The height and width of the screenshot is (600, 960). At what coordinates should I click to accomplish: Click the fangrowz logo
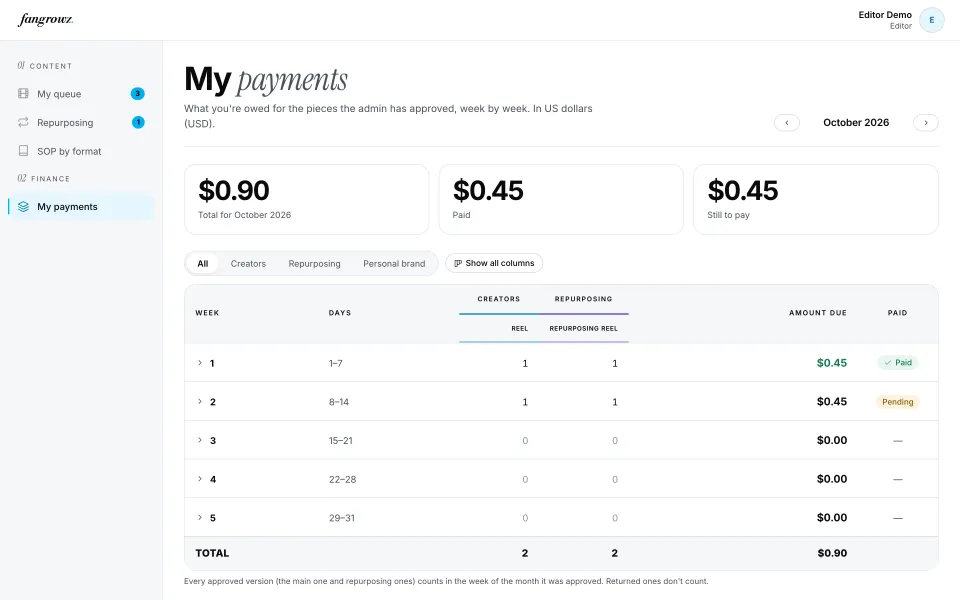[x=45, y=20]
